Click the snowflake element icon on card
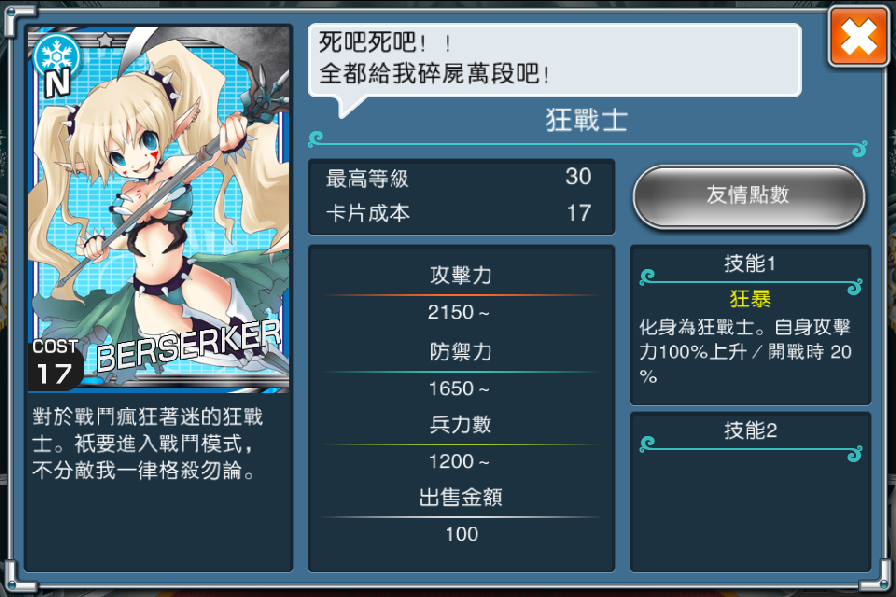 click(56, 54)
